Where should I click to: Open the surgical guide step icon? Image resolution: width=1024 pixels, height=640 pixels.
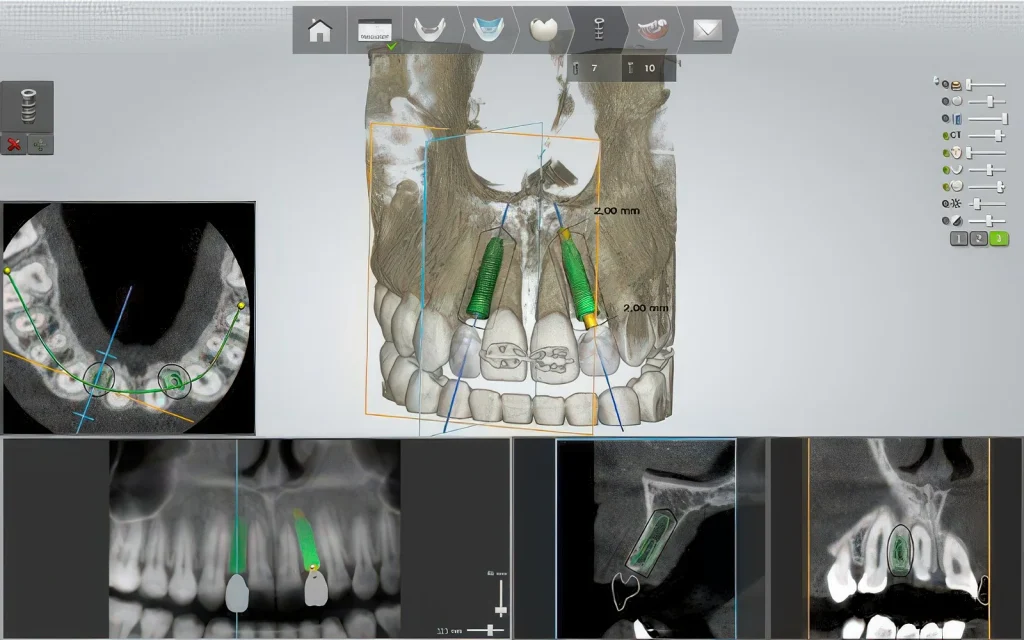pos(652,30)
